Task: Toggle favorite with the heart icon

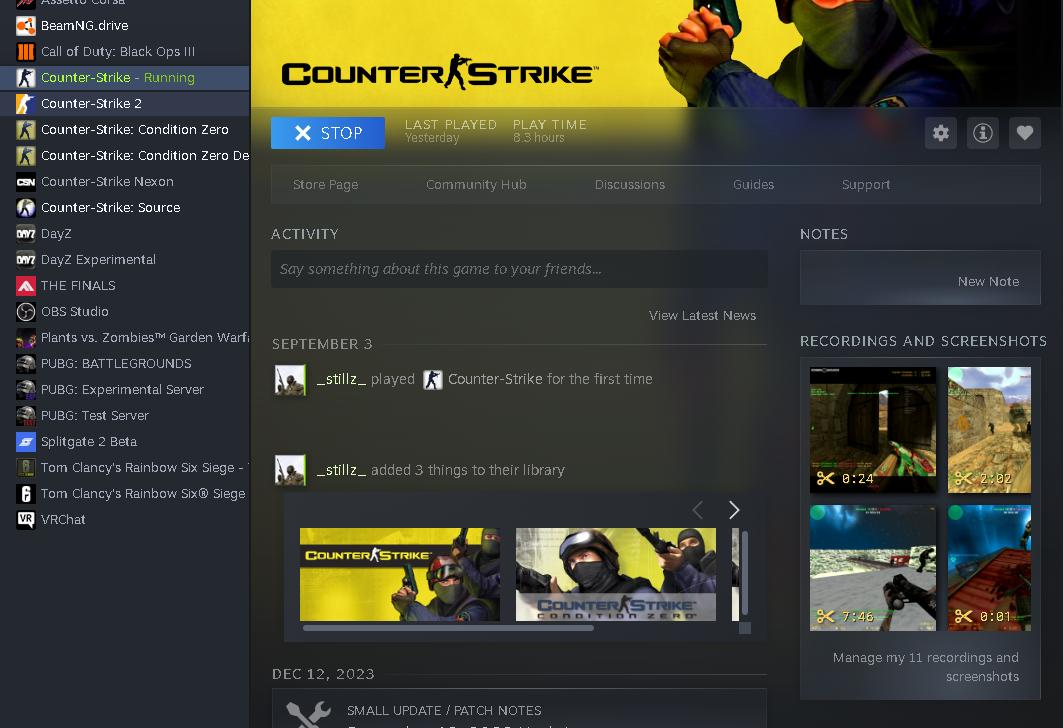Action: coord(1024,133)
